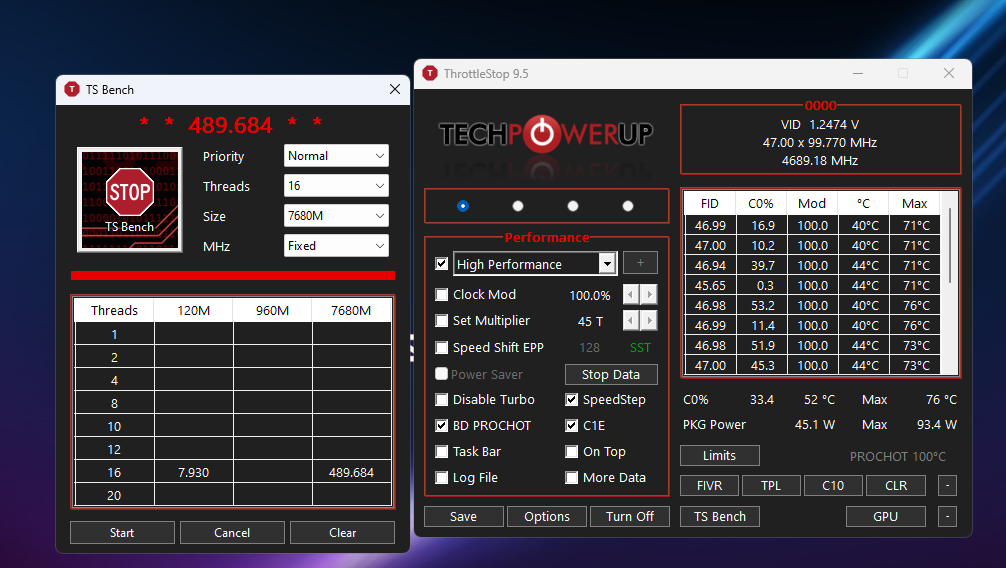This screenshot has width=1006, height=568.
Task: Open the C10 button
Action: click(833, 486)
